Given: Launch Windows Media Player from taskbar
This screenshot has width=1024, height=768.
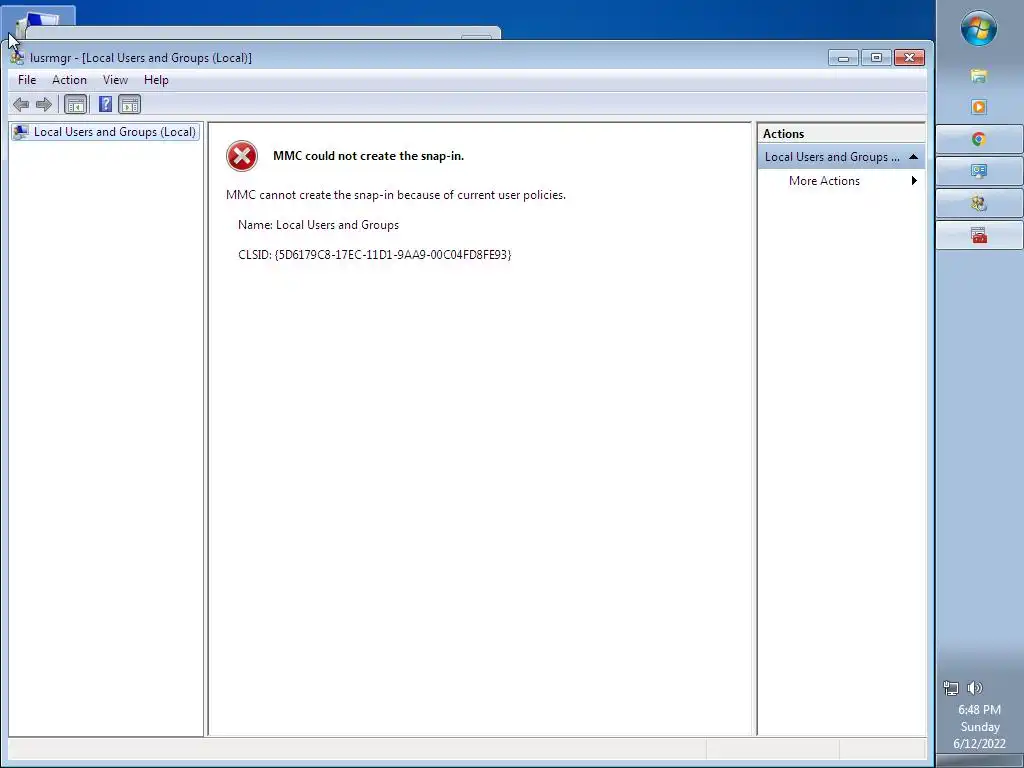Looking at the screenshot, I should coord(978,107).
